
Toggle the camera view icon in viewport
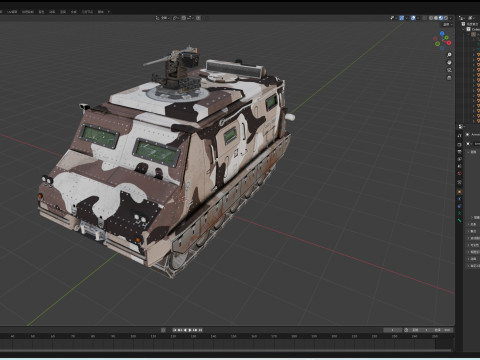(x=449, y=70)
